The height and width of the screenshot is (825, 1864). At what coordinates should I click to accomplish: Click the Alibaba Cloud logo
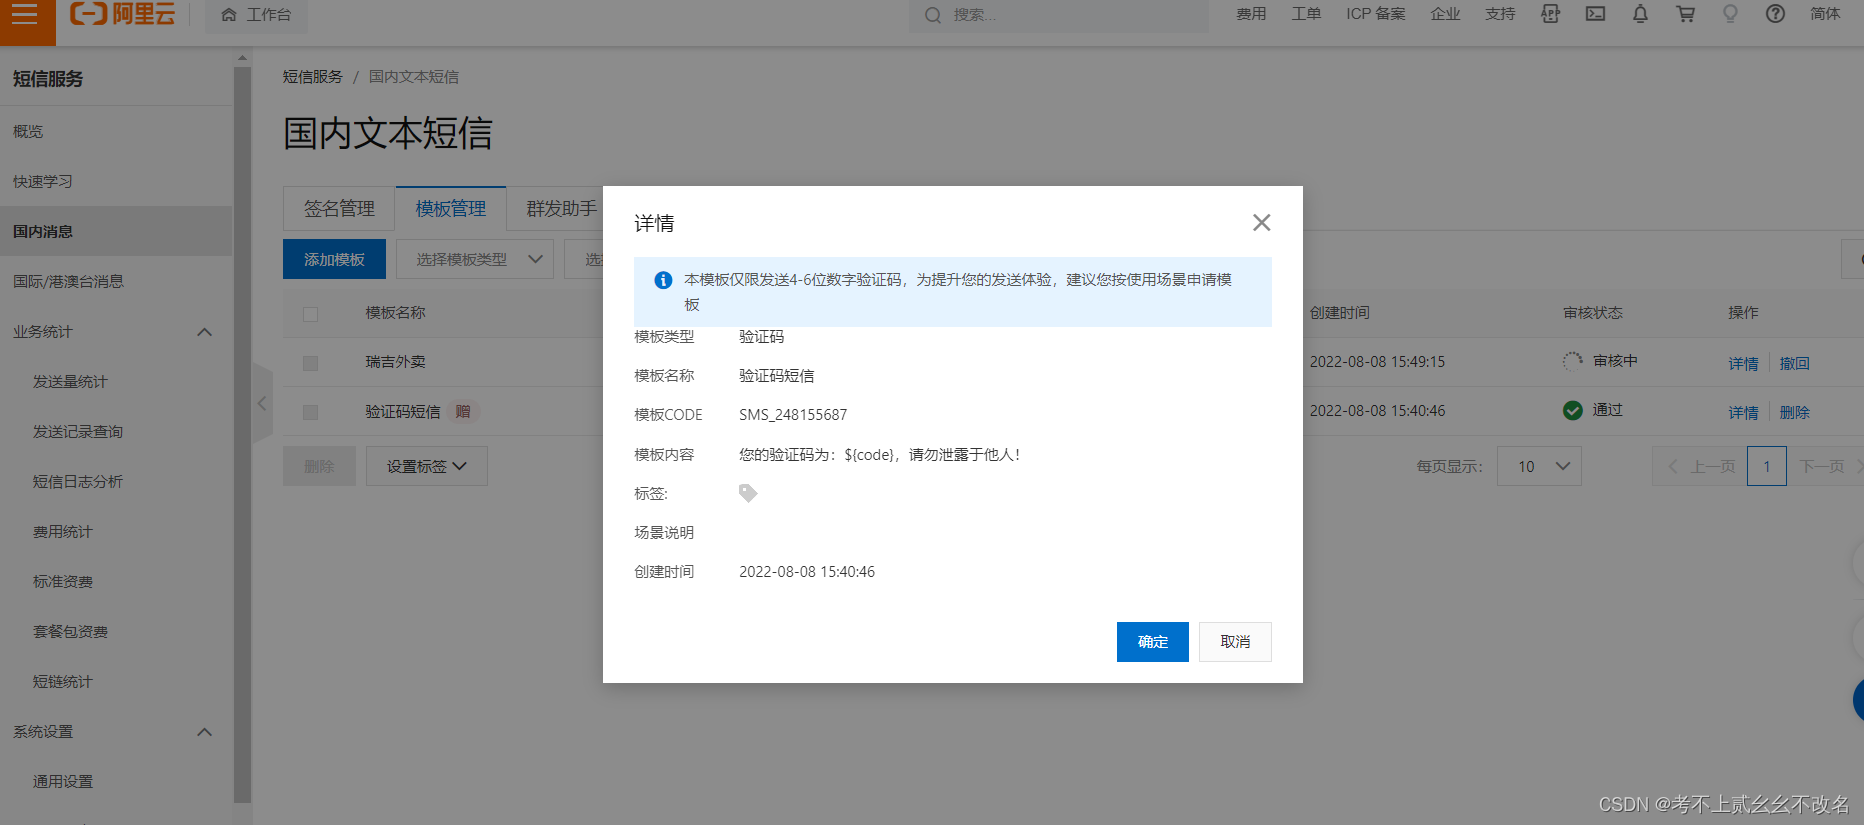[x=122, y=14]
